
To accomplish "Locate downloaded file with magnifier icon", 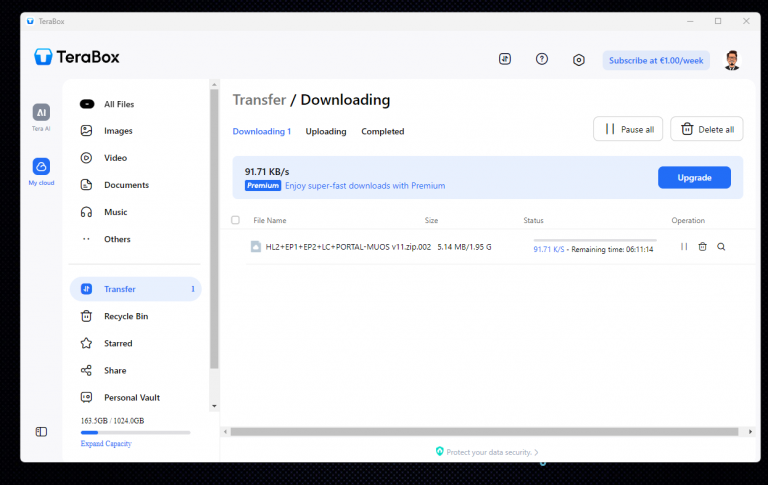I will coord(721,246).
